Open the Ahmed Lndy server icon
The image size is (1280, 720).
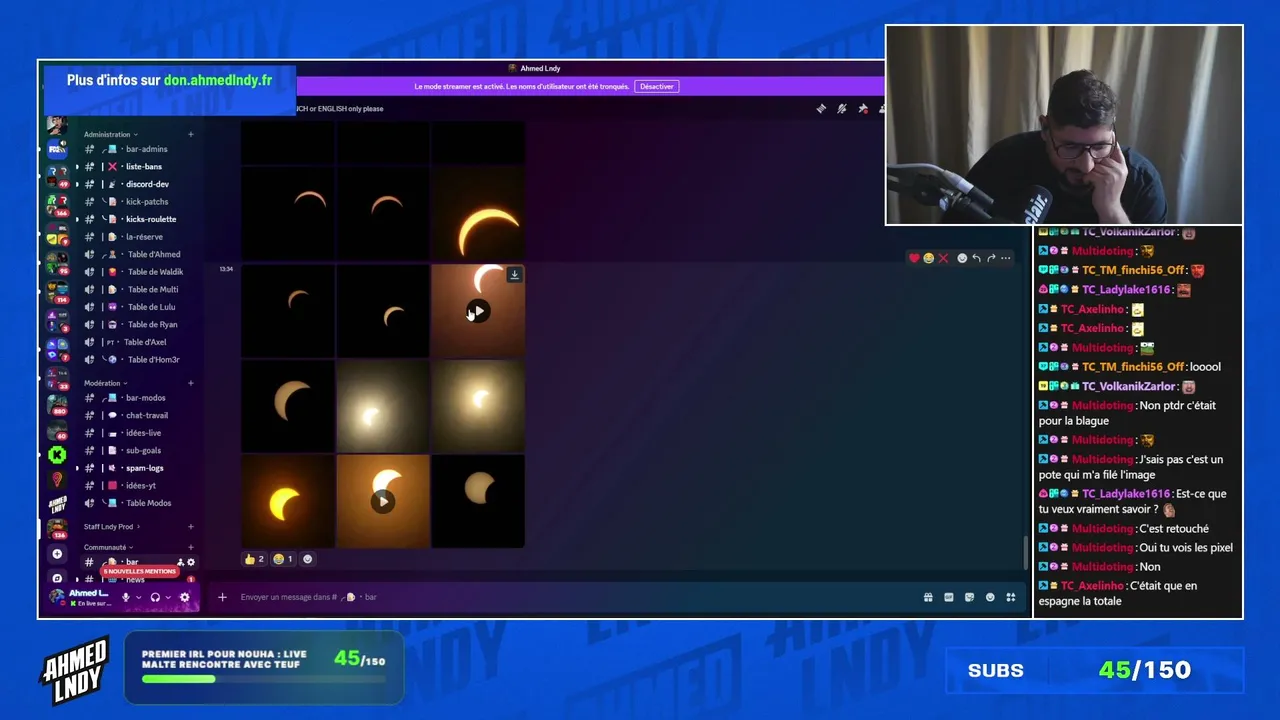(x=57, y=504)
